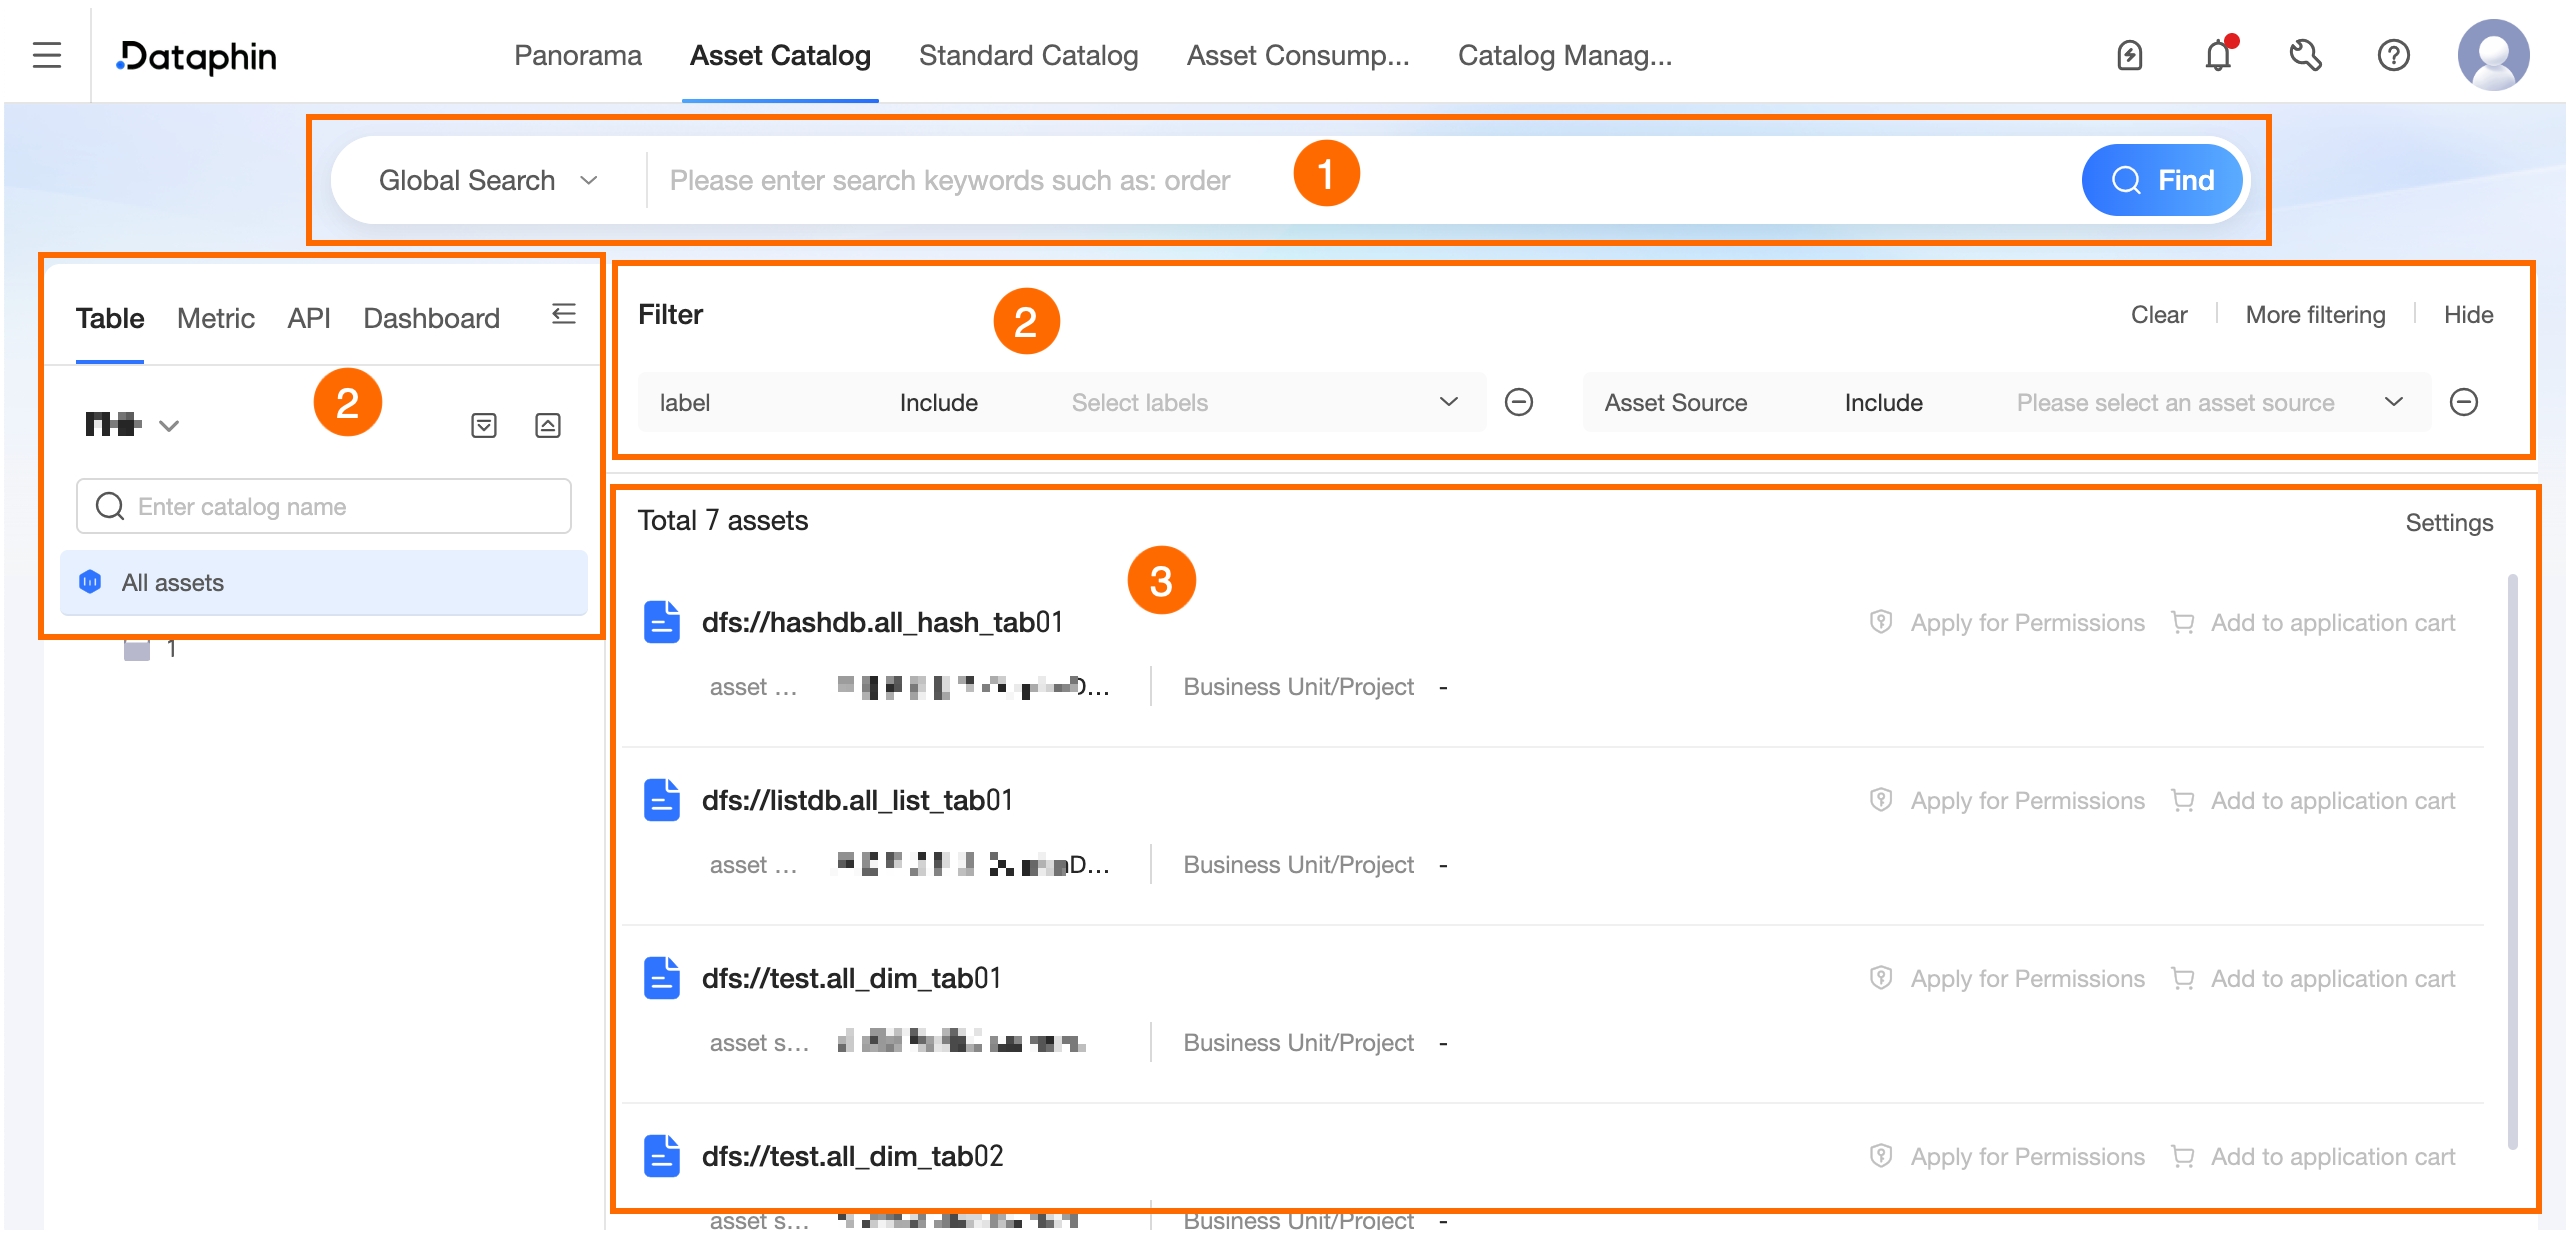Open asset dfs://test.all_dim_tab01

pos(851,978)
